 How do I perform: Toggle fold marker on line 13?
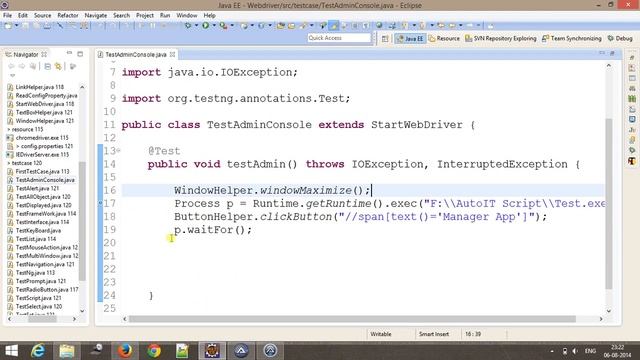[118, 151]
